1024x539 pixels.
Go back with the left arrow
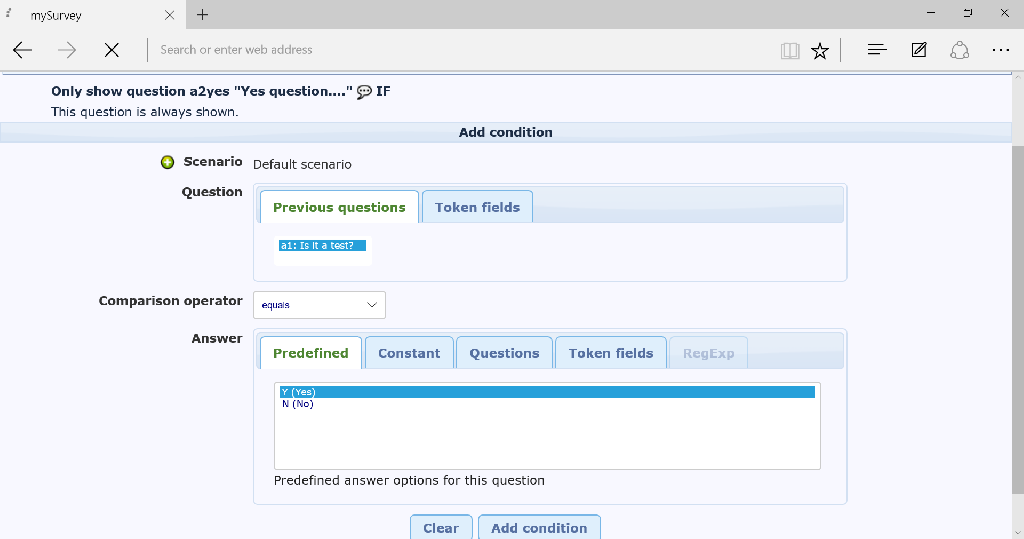pyautogui.click(x=23, y=50)
